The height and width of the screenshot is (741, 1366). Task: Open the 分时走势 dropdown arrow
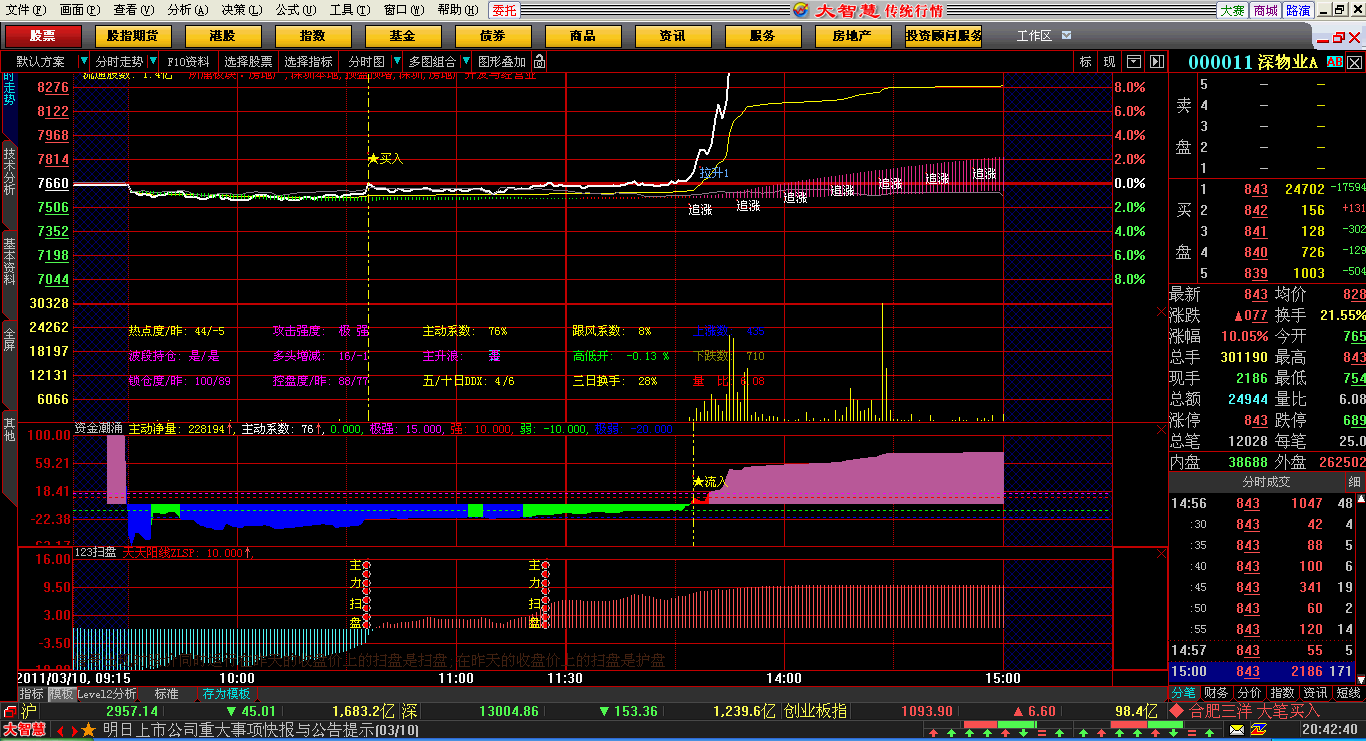(x=153, y=62)
